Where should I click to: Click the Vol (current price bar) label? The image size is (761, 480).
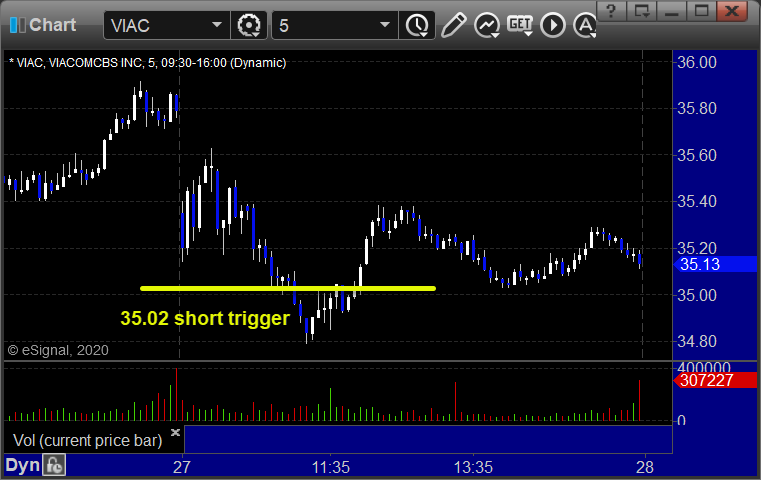[x=87, y=440]
